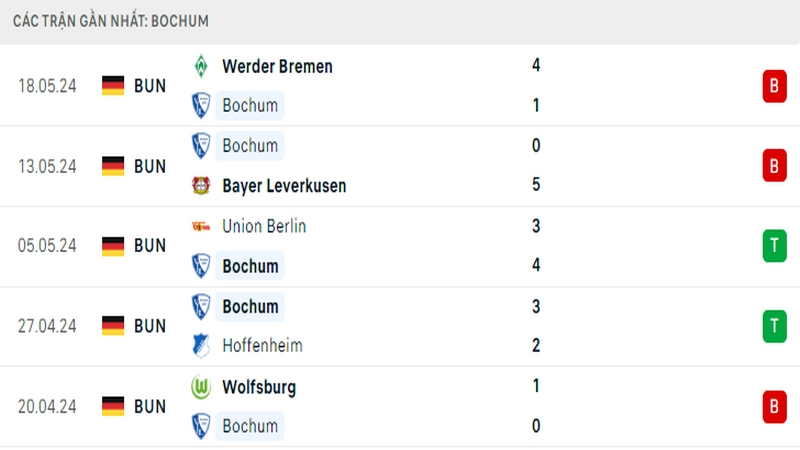Click German flag next to 13.05.24
Image resolution: width=800 pixels, height=450 pixels.
113,166
